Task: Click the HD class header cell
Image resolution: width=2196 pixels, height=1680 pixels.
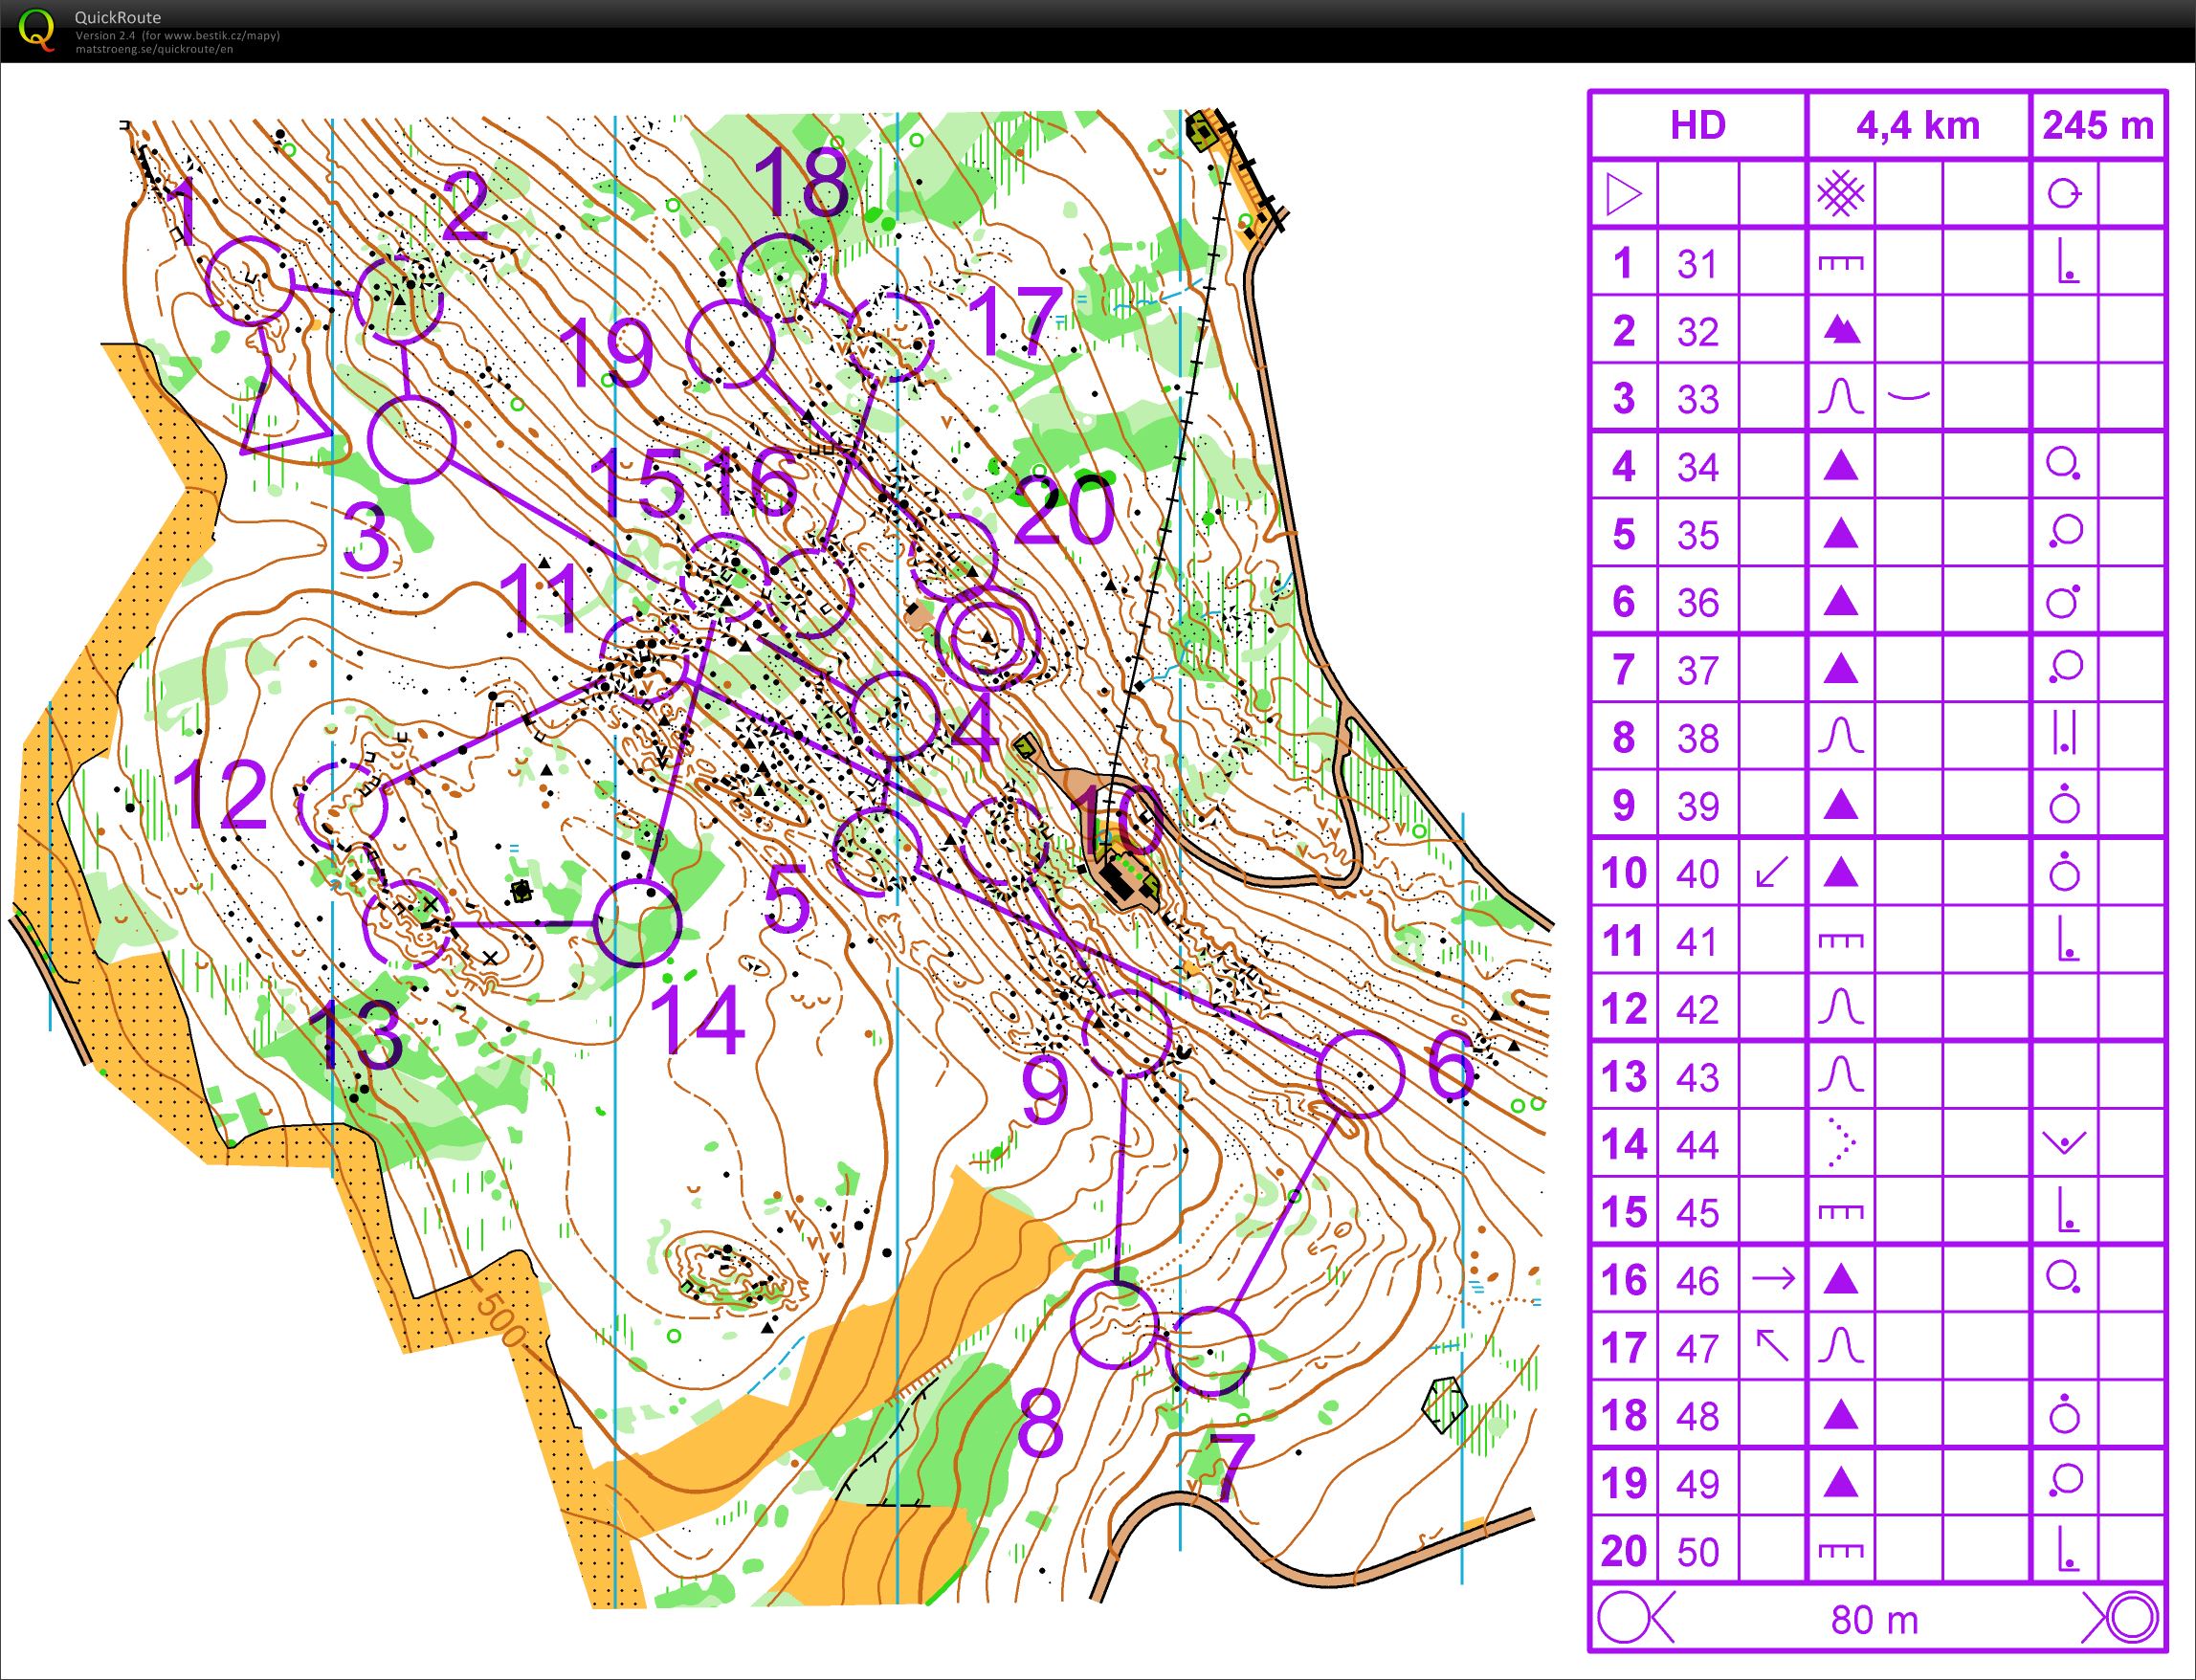Action: 1697,126
